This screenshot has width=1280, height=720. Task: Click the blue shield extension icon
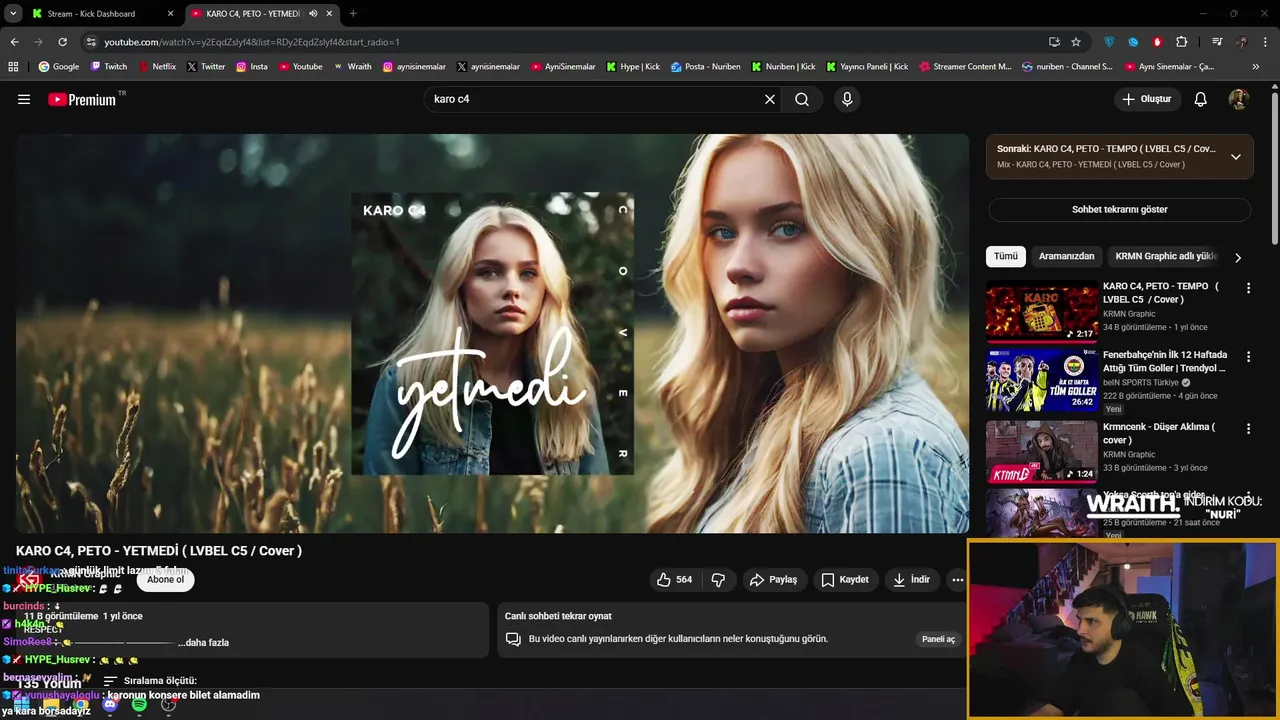[x=1109, y=42]
